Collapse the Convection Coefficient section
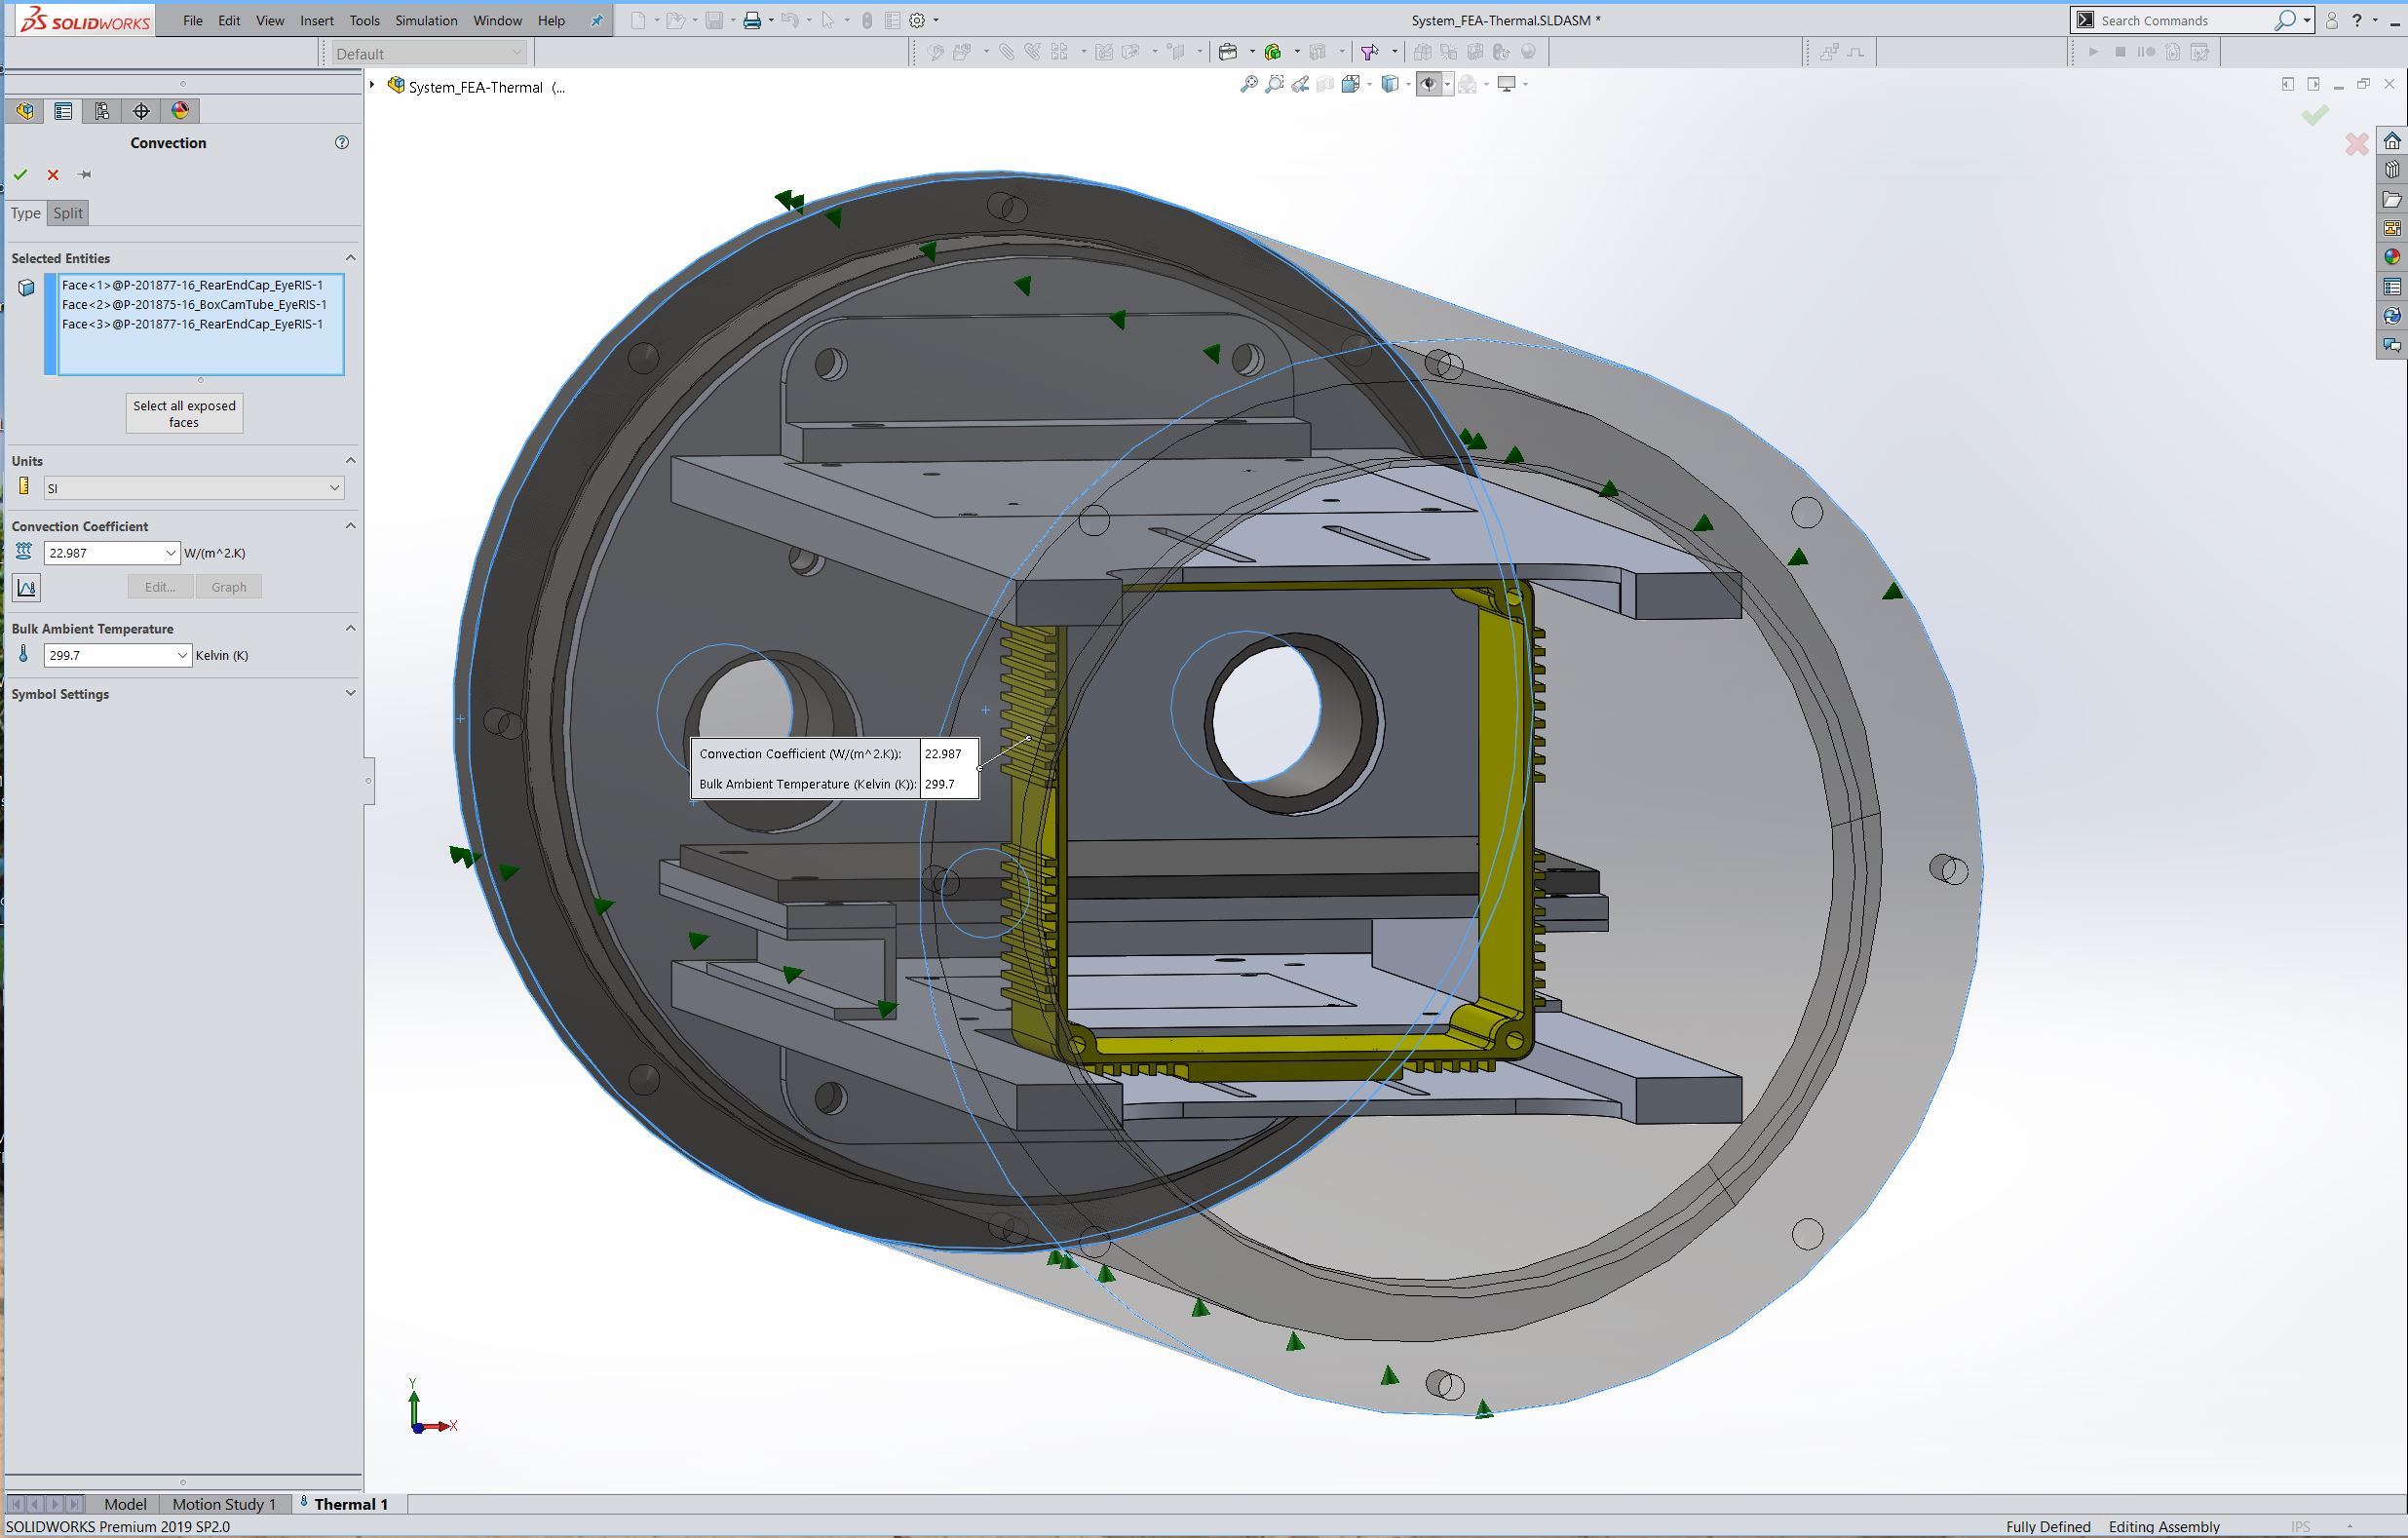Image resolution: width=2408 pixels, height=1538 pixels. click(x=350, y=526)
